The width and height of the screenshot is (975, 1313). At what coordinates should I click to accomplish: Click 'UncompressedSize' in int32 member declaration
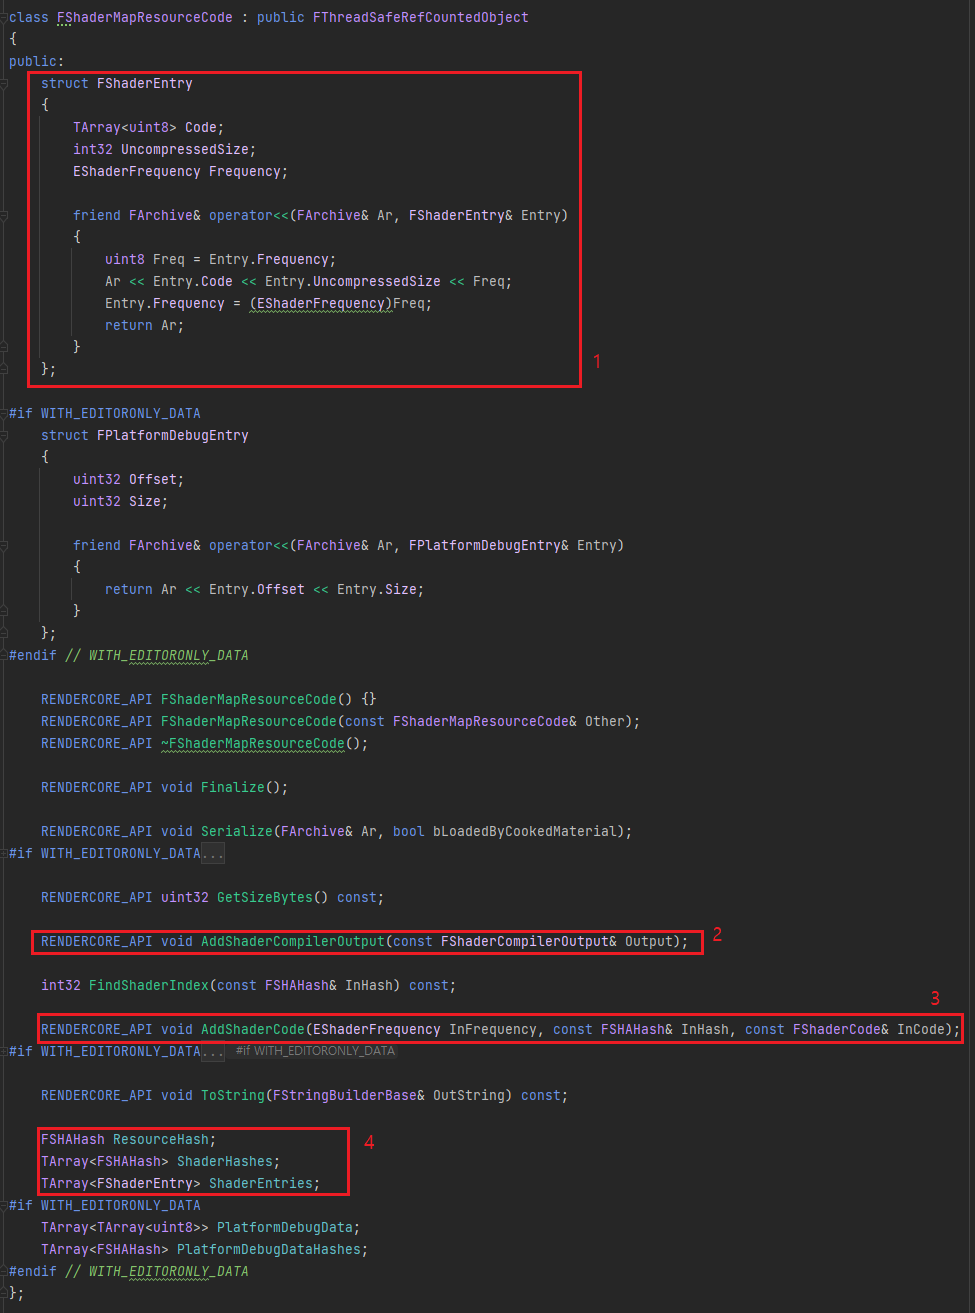pyautogui.click(x=185, y=149)
